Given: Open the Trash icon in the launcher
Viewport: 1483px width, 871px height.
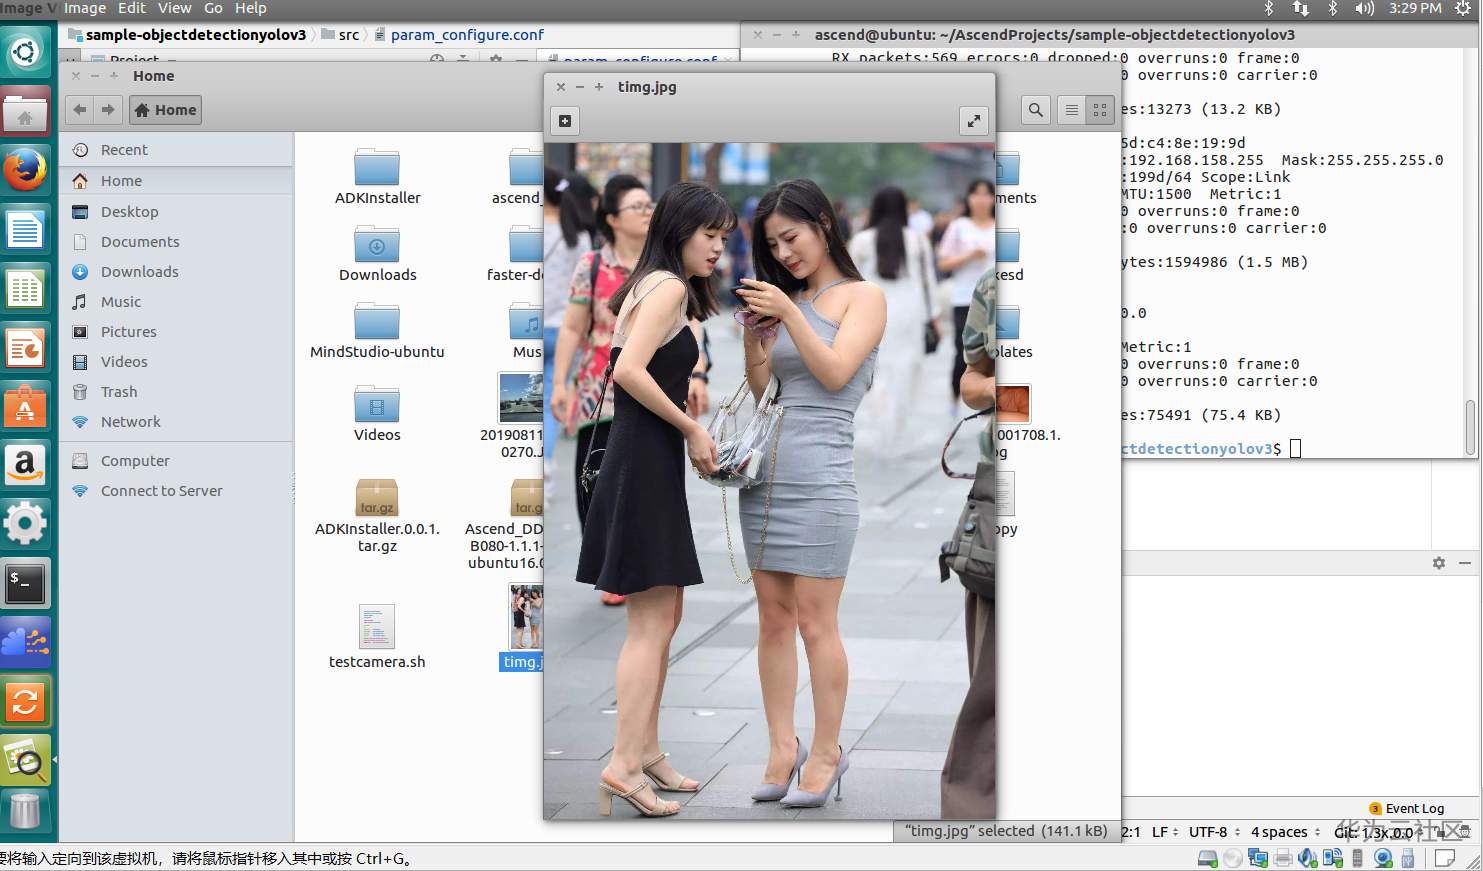Looking at the screenshot, I should tap(25, 811).
